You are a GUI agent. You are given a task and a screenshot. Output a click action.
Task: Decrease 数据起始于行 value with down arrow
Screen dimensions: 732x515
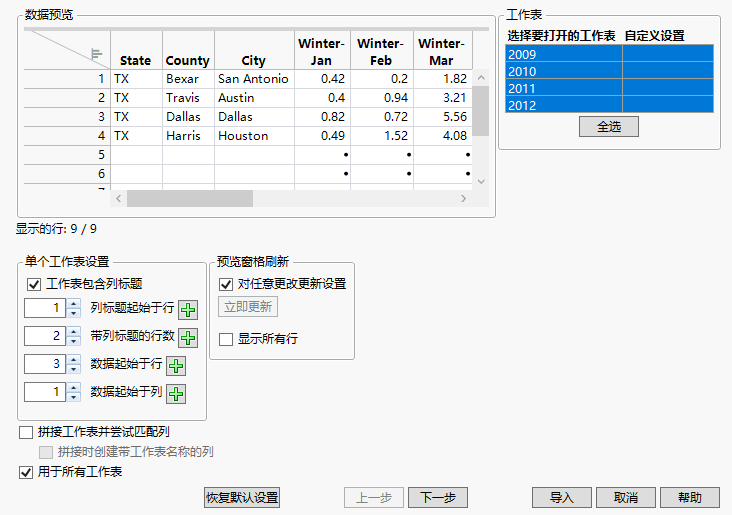point(74,369)
